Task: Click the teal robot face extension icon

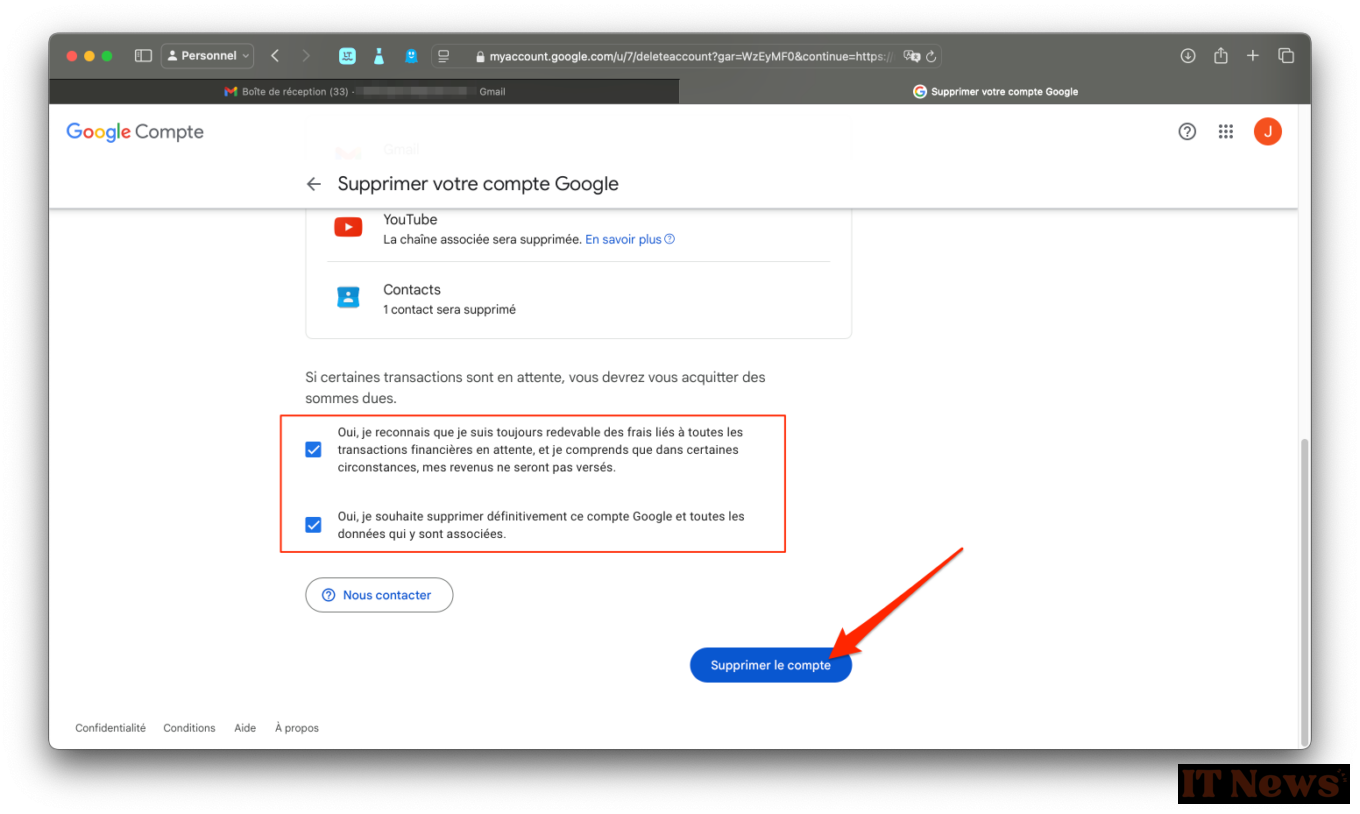Action: [347, 56]
